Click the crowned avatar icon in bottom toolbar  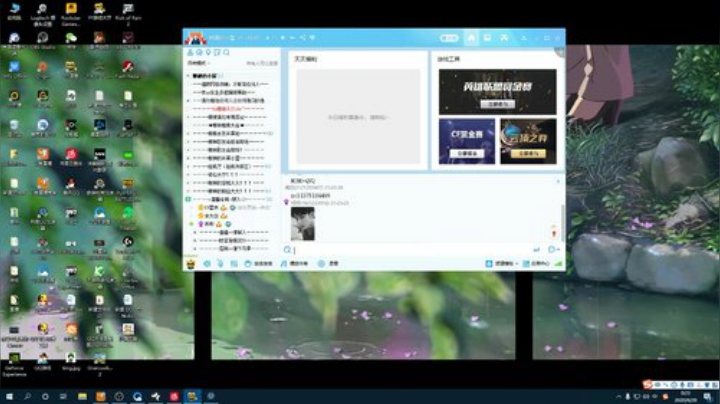pyautogui.click(x=191, y=264)
